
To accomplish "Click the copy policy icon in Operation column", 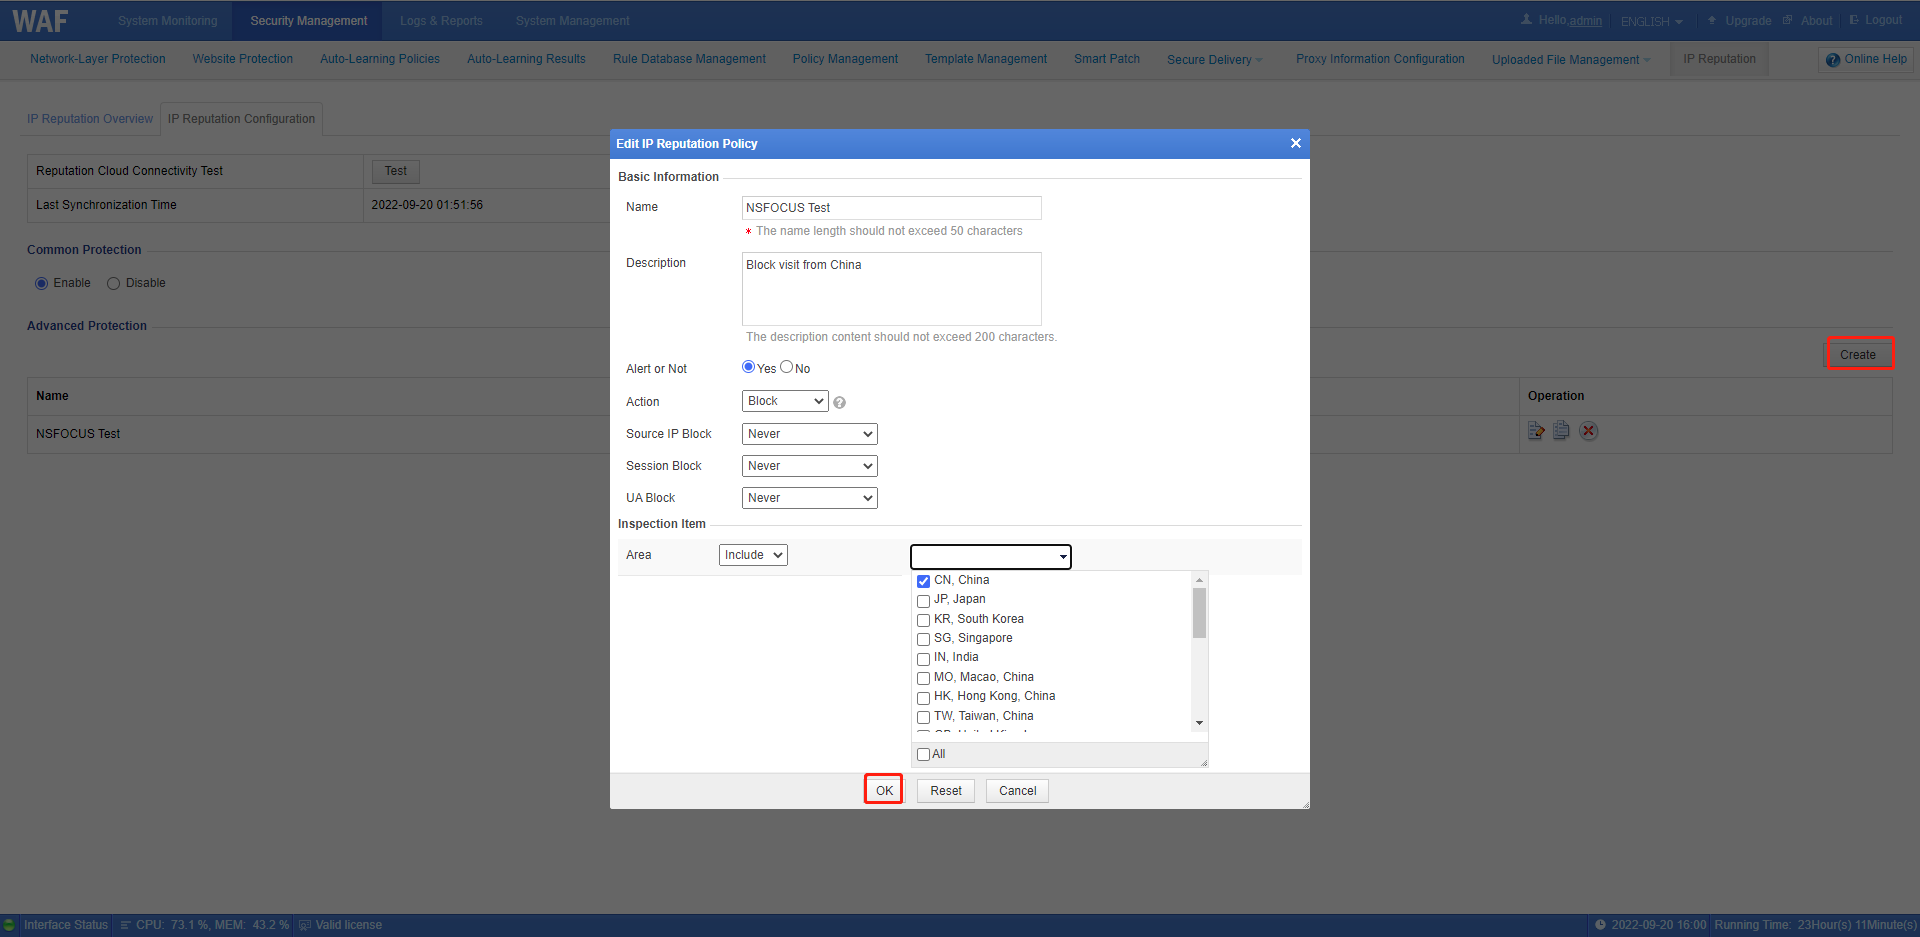I will coord(1561,431).
